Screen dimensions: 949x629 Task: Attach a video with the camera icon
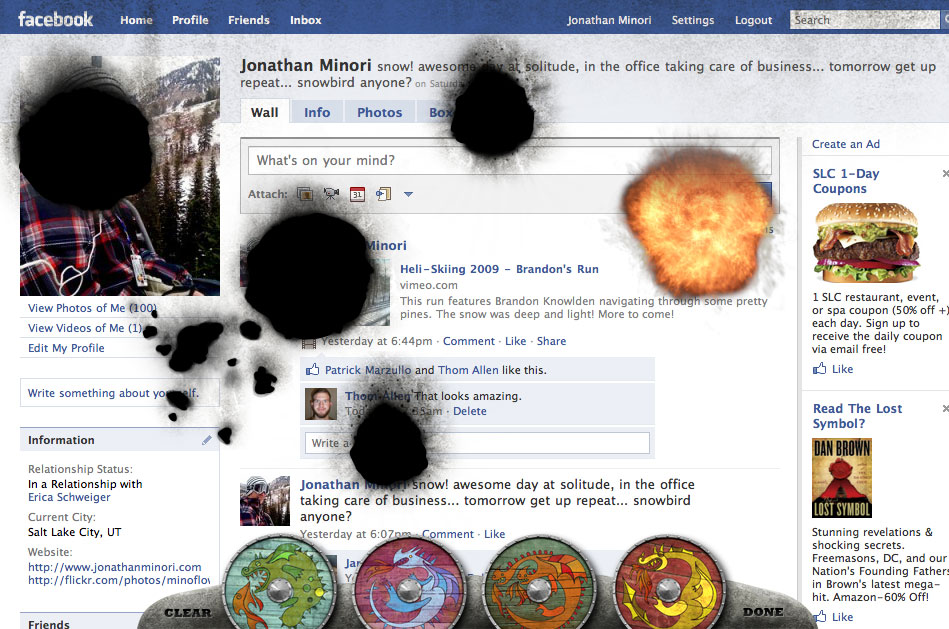pyautogui.click(x=331, y=194)
